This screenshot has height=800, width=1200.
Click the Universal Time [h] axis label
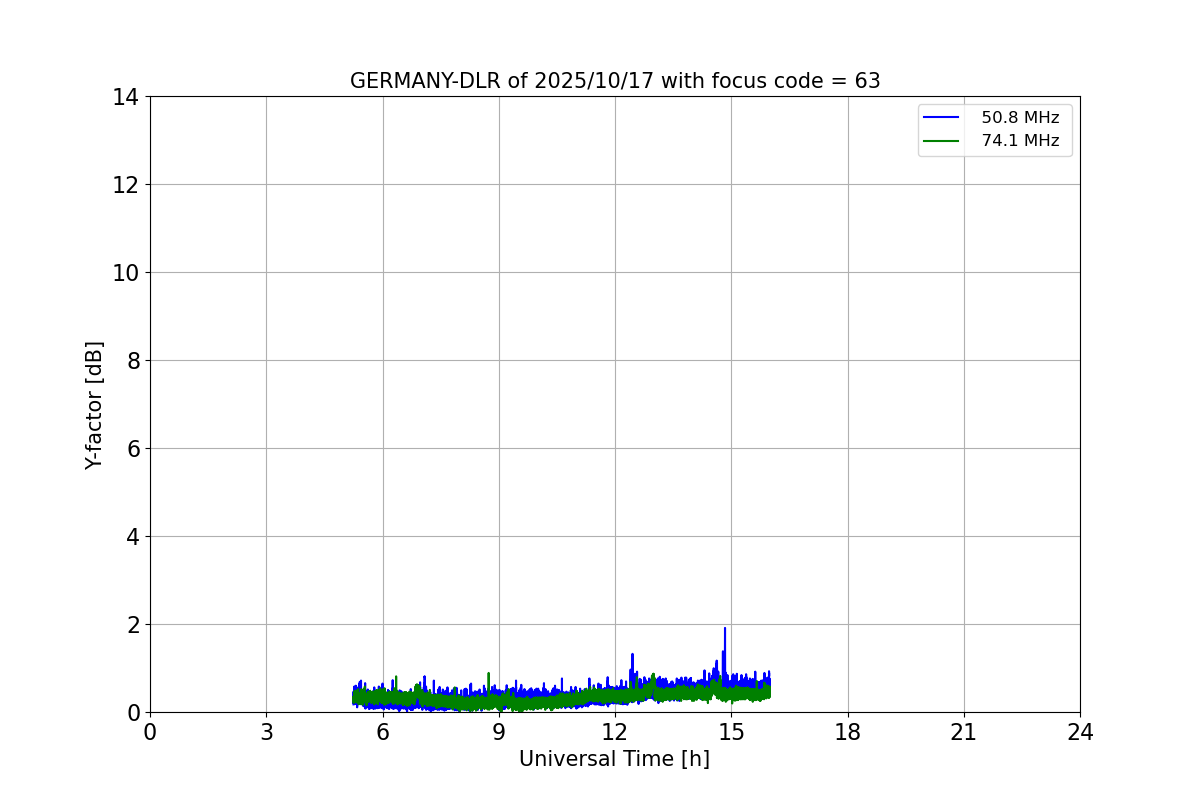(x=614, y=759)
